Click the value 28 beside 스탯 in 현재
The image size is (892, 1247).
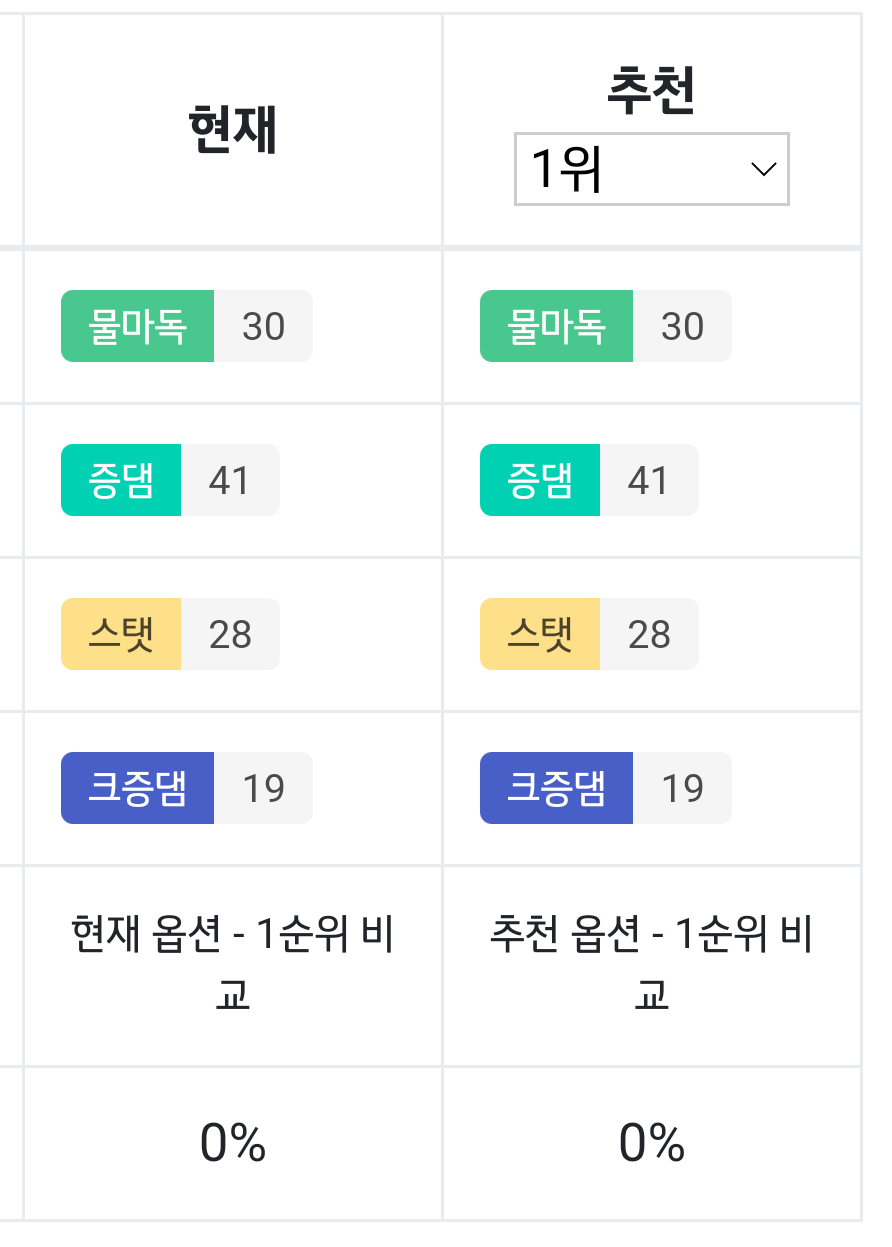[230, 634]
